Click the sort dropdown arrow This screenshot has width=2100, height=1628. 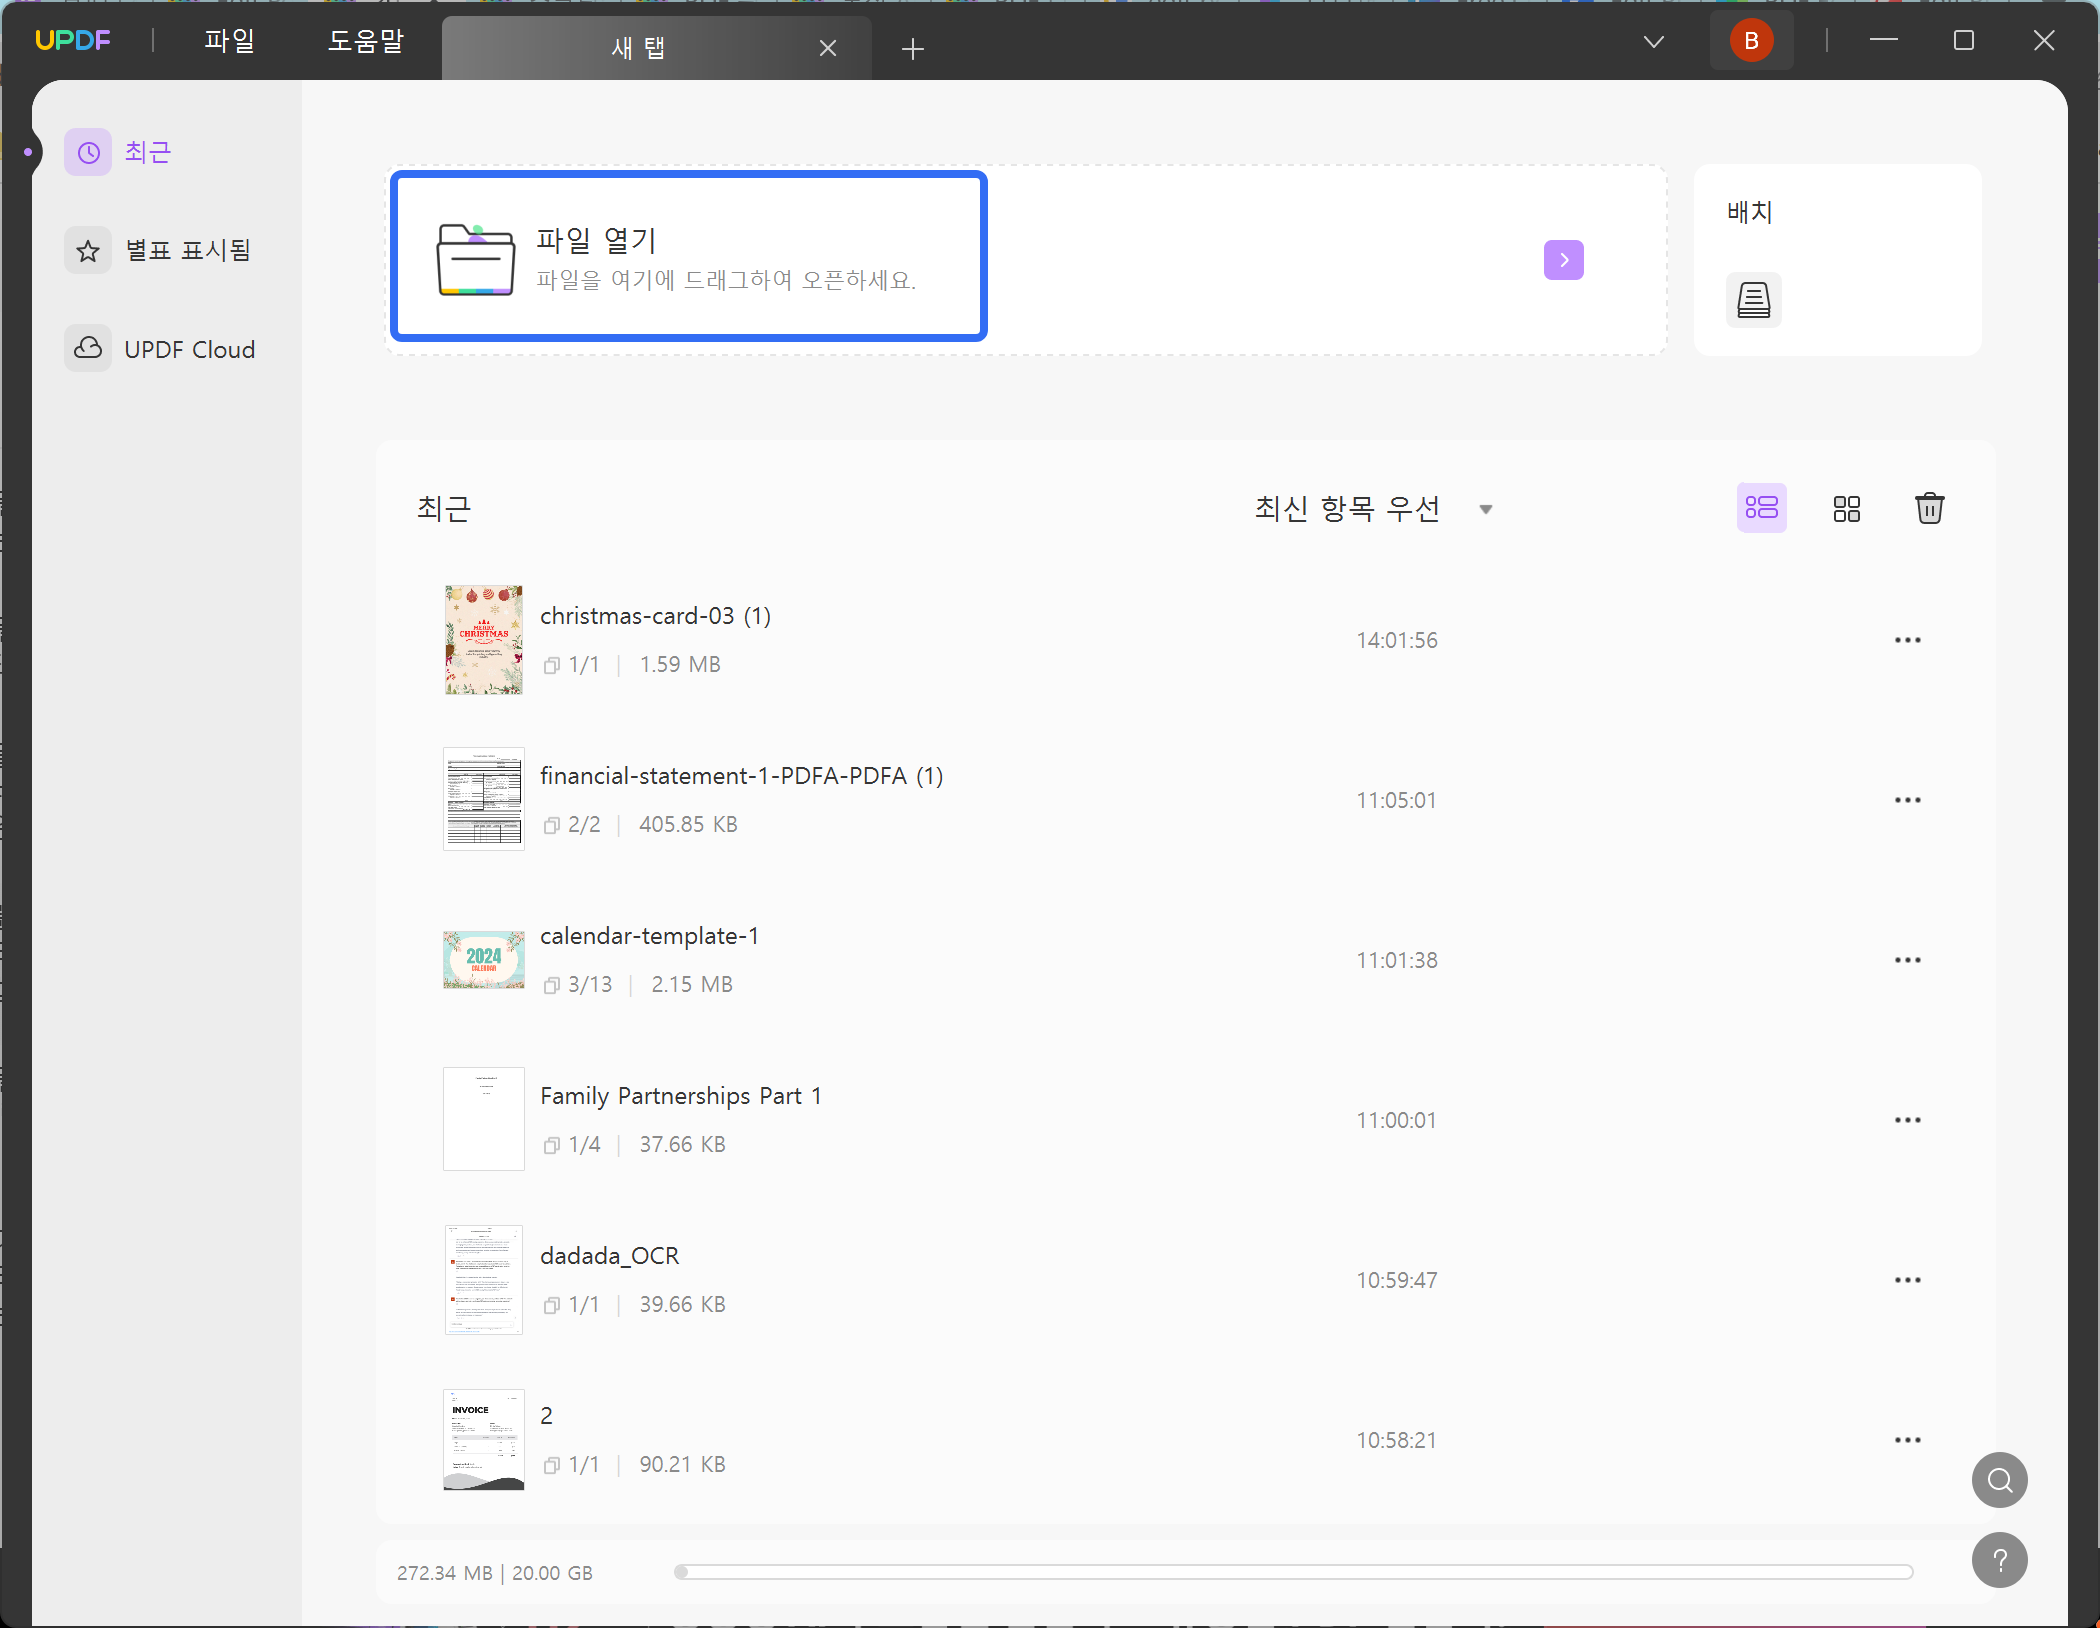coord(1486,509)
